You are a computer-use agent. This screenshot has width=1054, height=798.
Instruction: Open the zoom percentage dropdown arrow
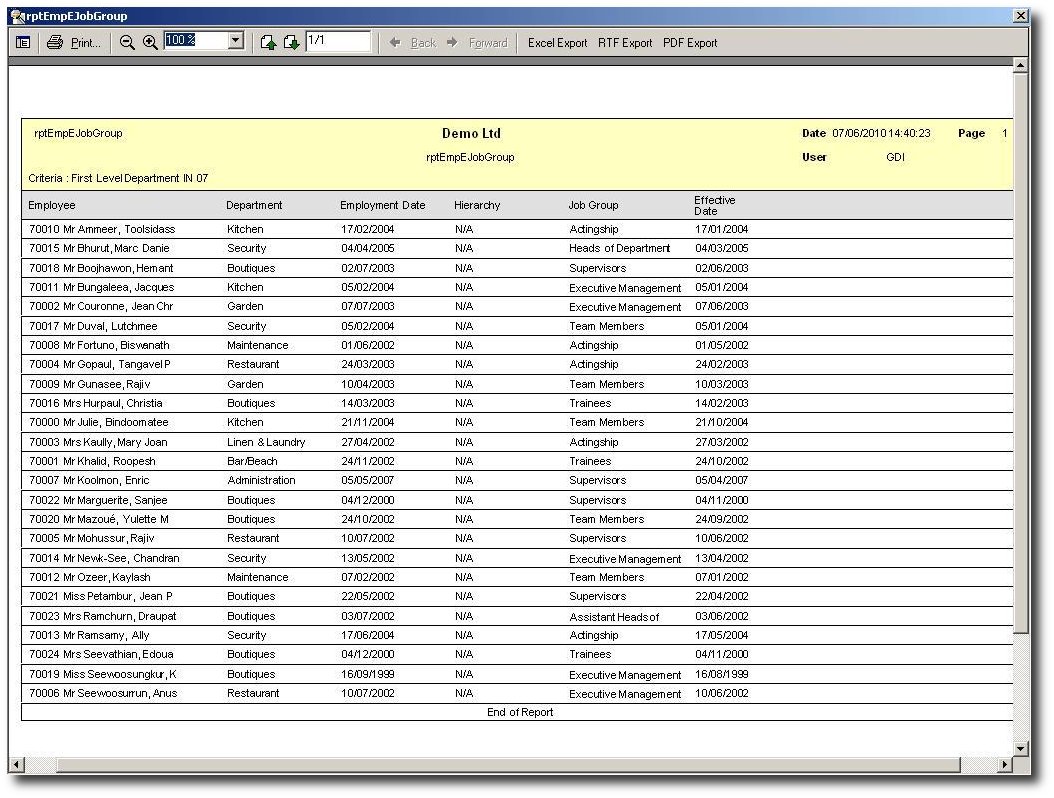coord(236,41)
